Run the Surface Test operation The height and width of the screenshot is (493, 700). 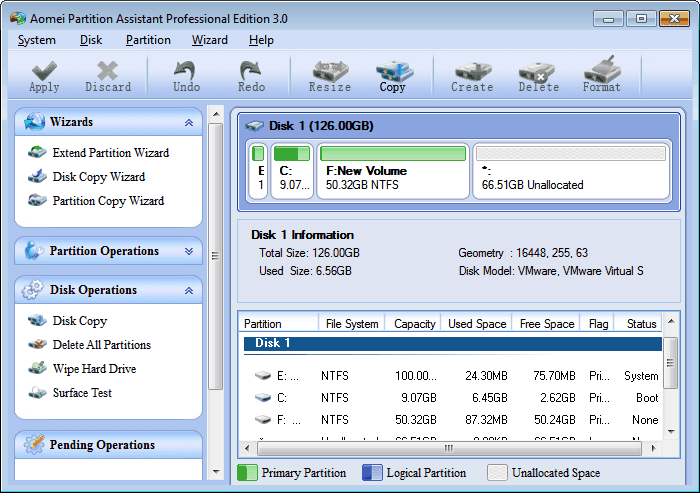(82, 393)
